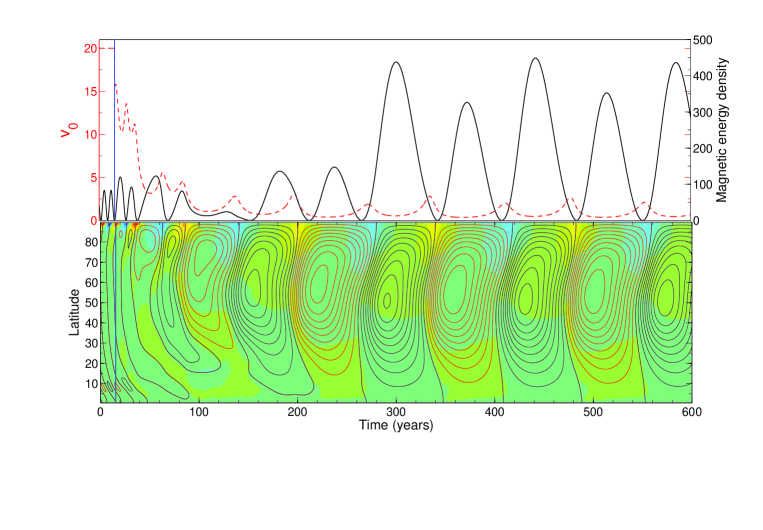Click time axis tick label '200'
Screen dimensions: 763x530
[x=297, y=412]
